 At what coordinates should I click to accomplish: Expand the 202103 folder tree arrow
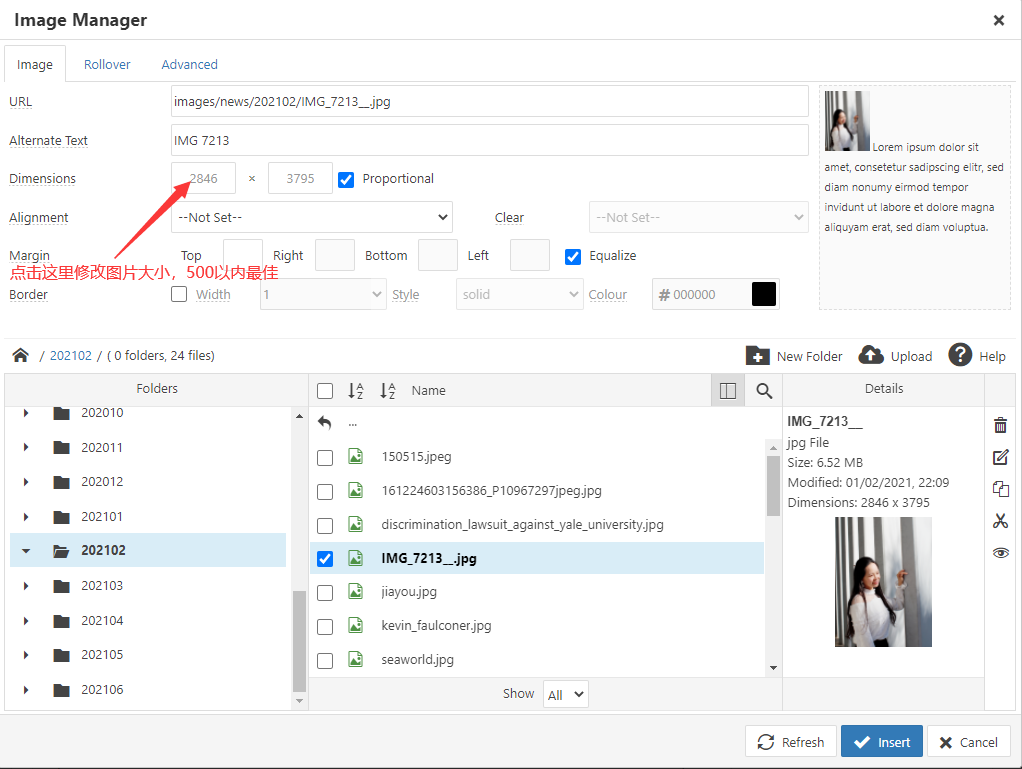(26, 586)
